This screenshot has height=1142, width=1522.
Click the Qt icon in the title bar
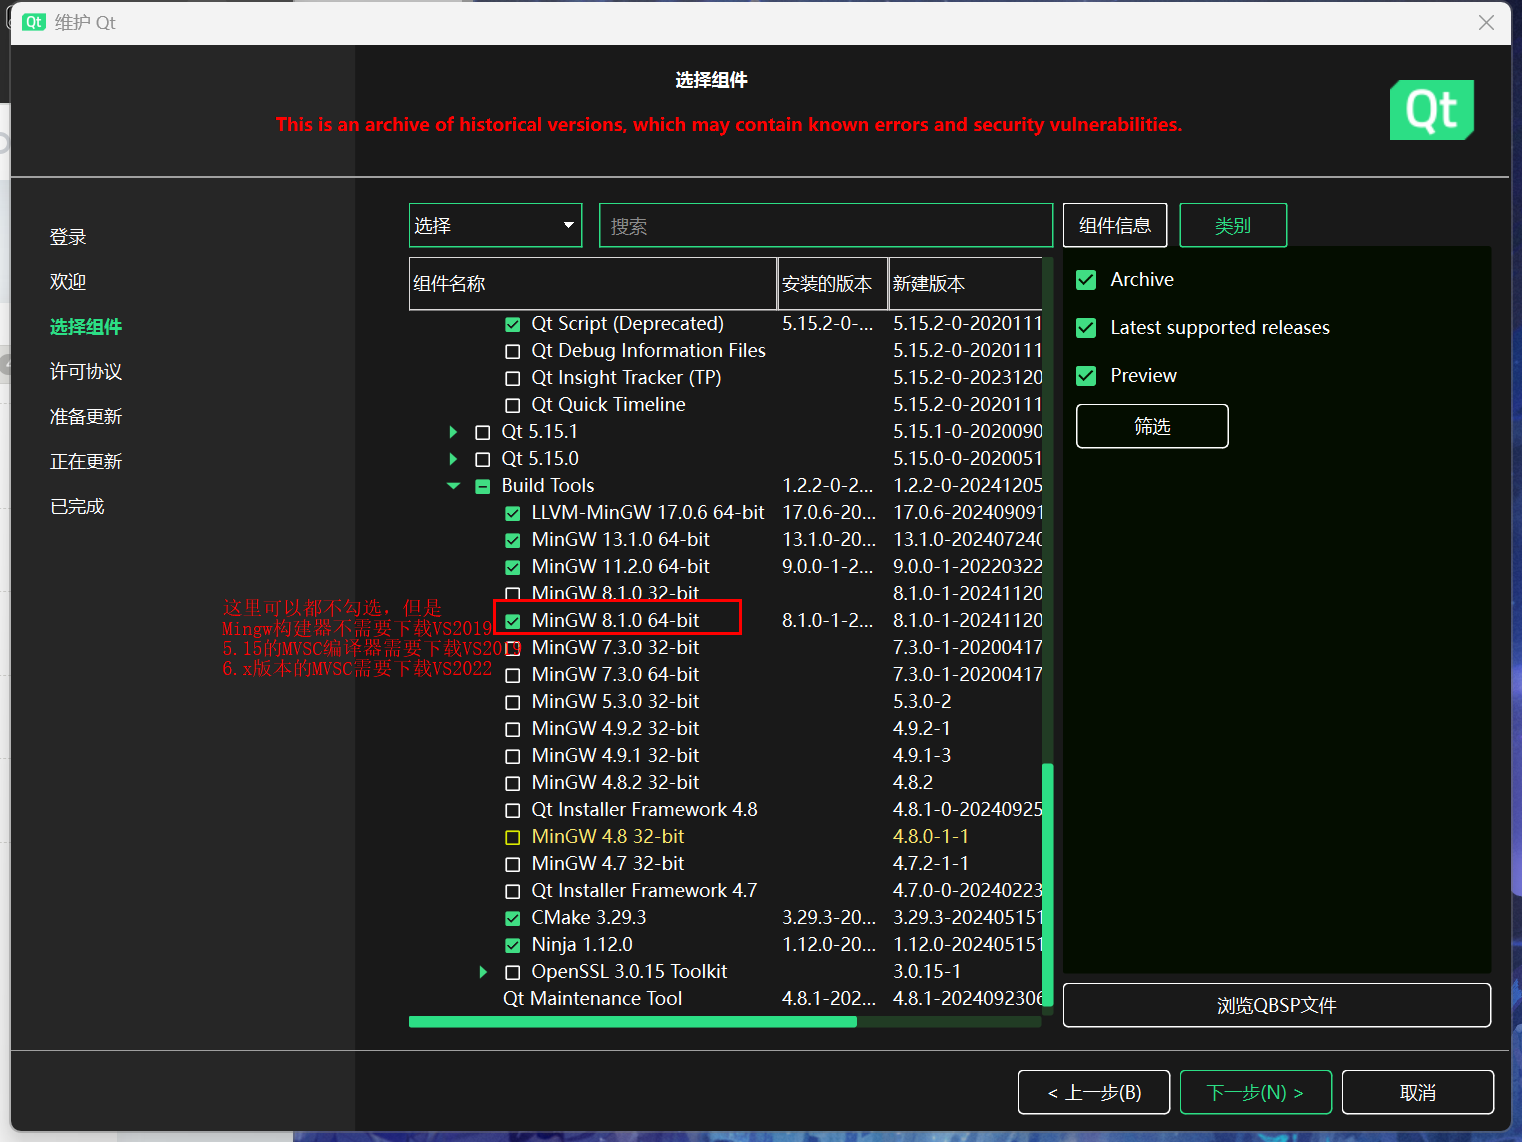pos(34,22)
